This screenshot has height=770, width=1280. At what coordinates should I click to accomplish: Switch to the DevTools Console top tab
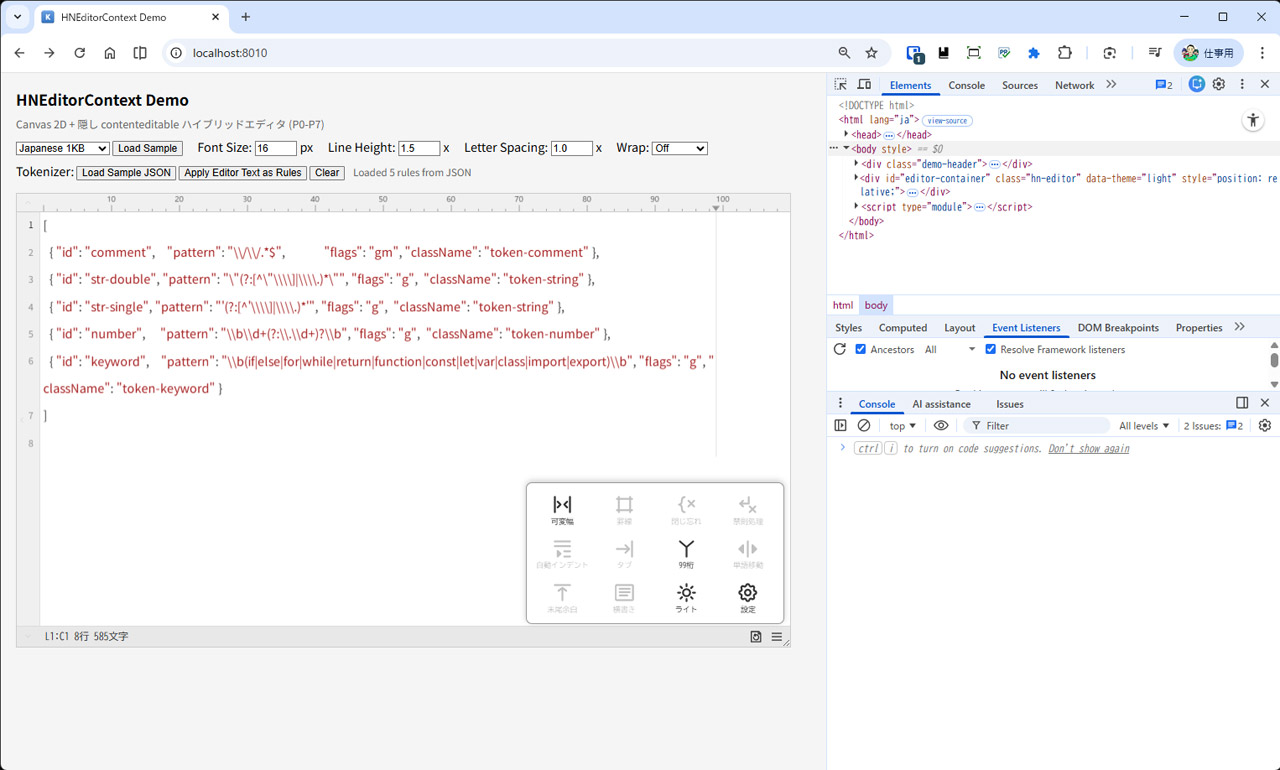coord(966,85)
